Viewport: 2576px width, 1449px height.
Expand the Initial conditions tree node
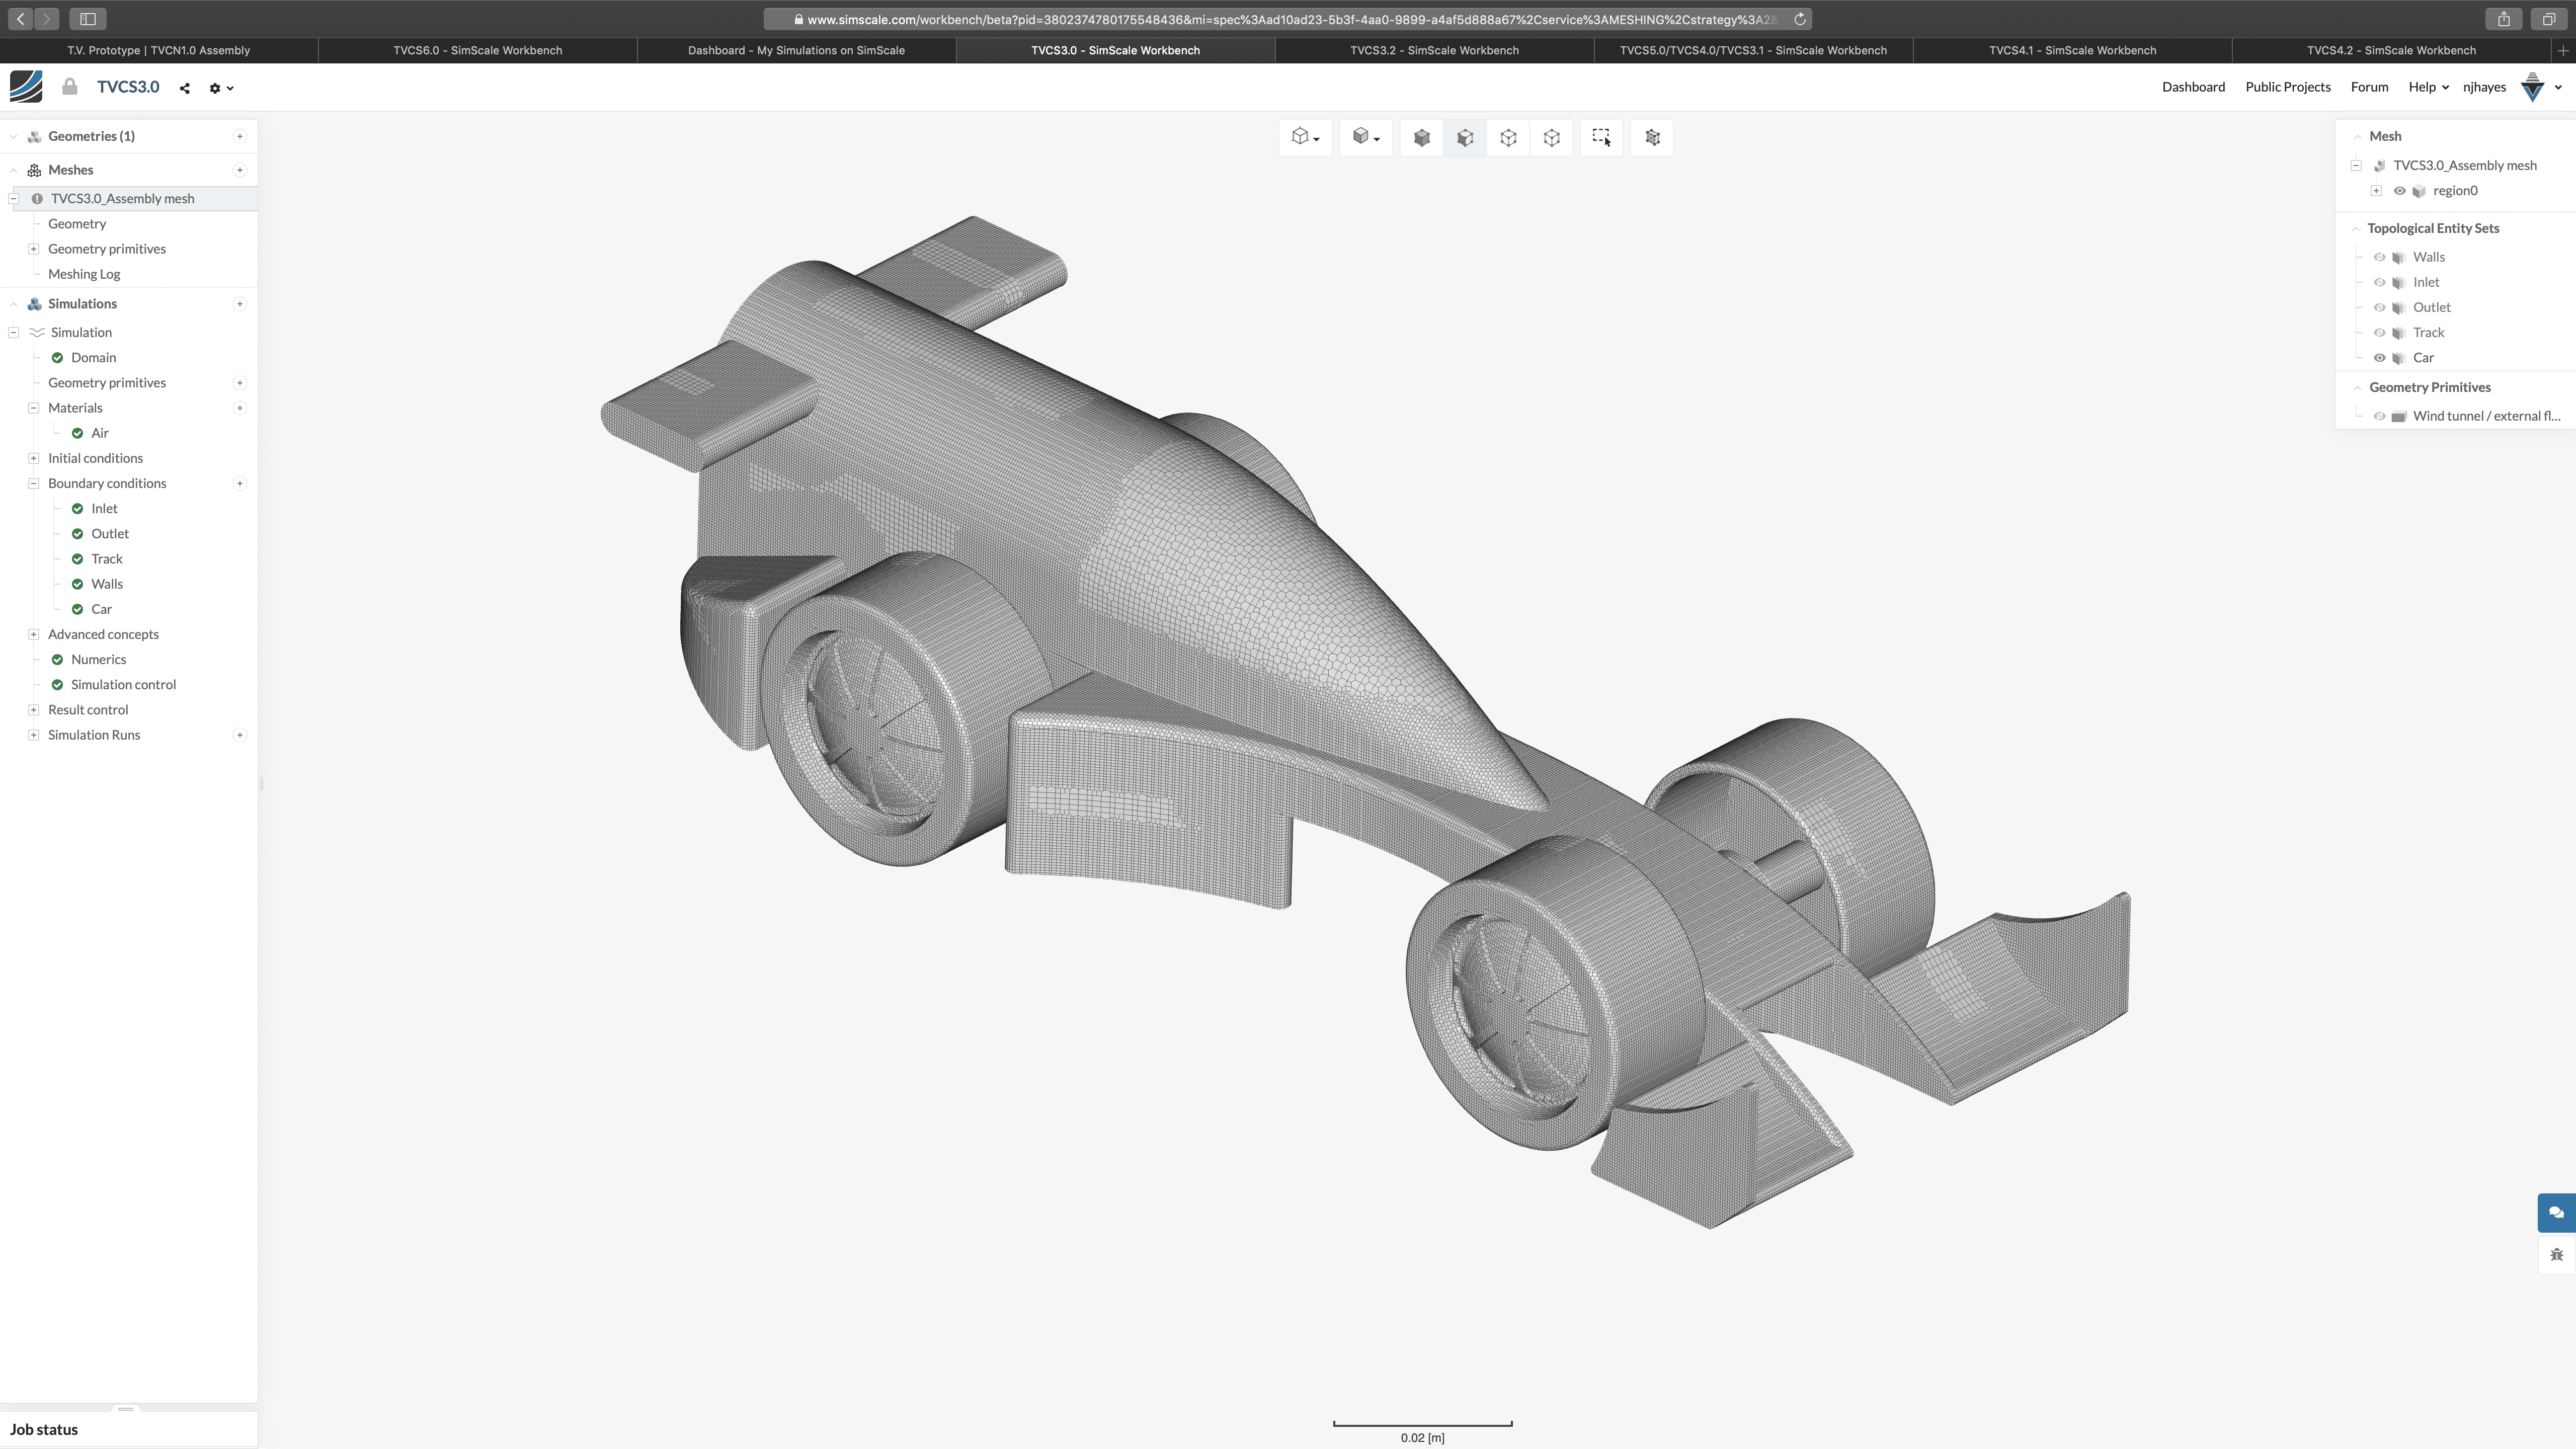tap(33, 458)
